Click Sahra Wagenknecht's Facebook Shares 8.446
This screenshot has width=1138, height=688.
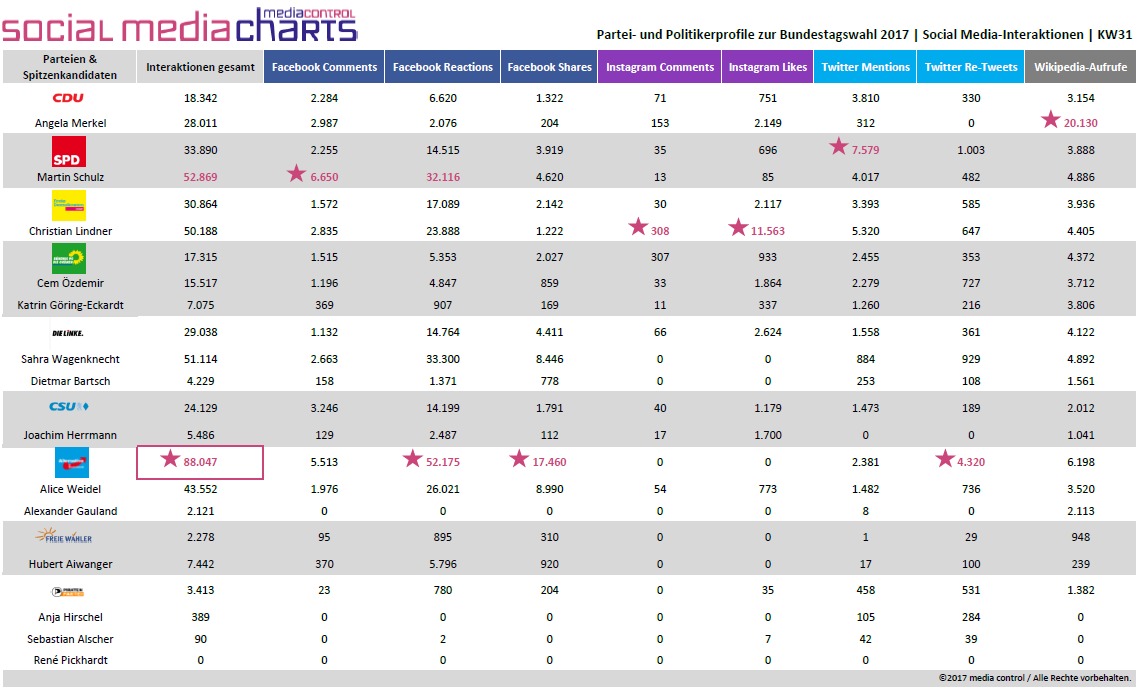click(549, 359)
